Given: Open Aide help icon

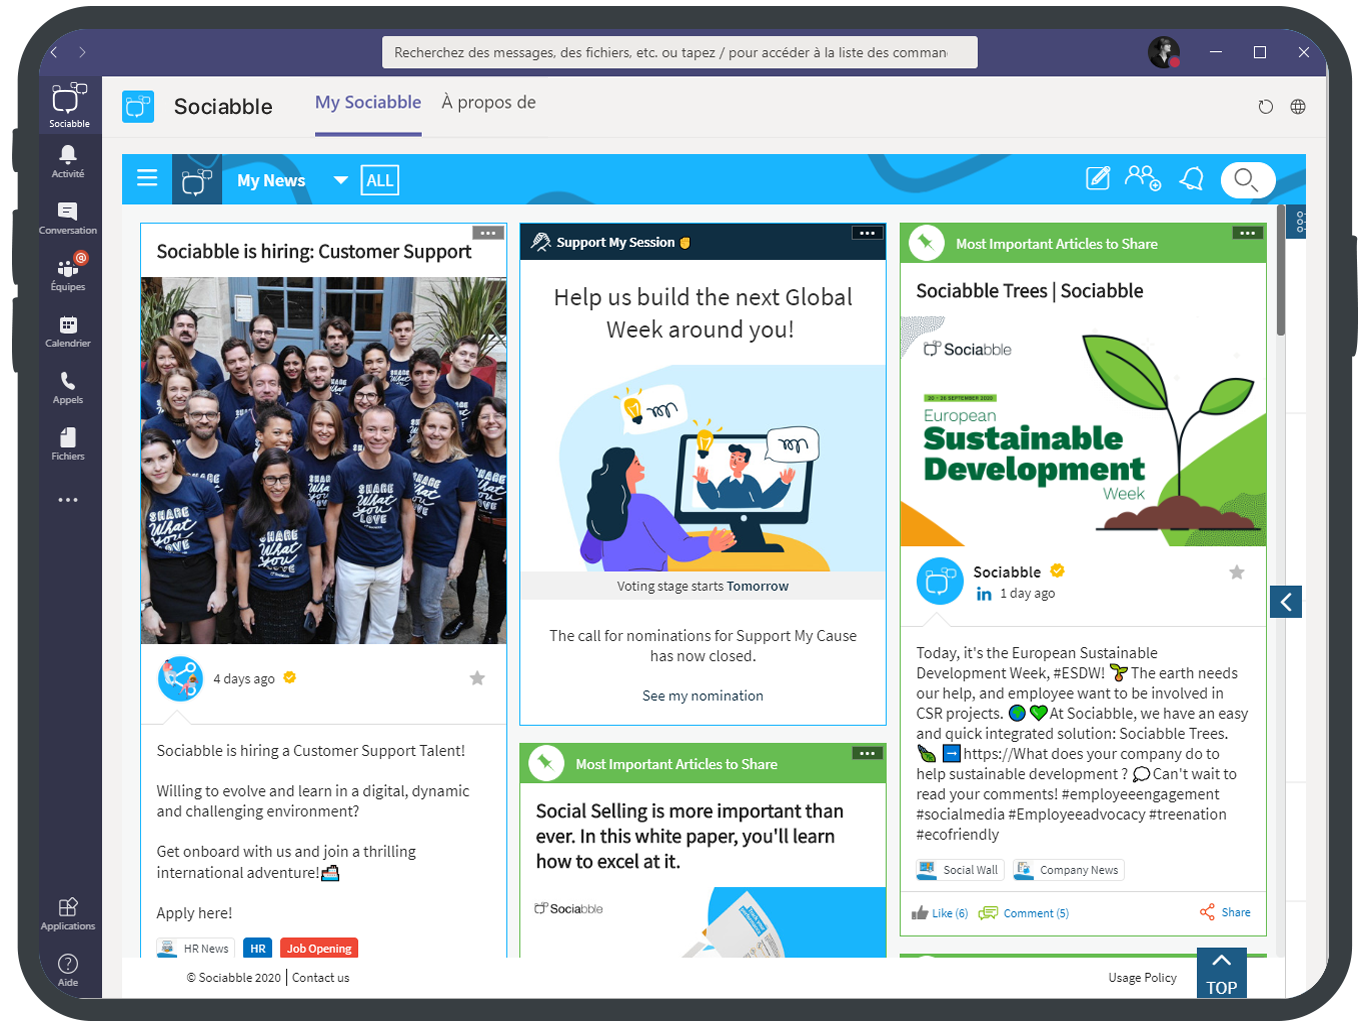Looking at the screenshot, I should (x=68, y=969).
